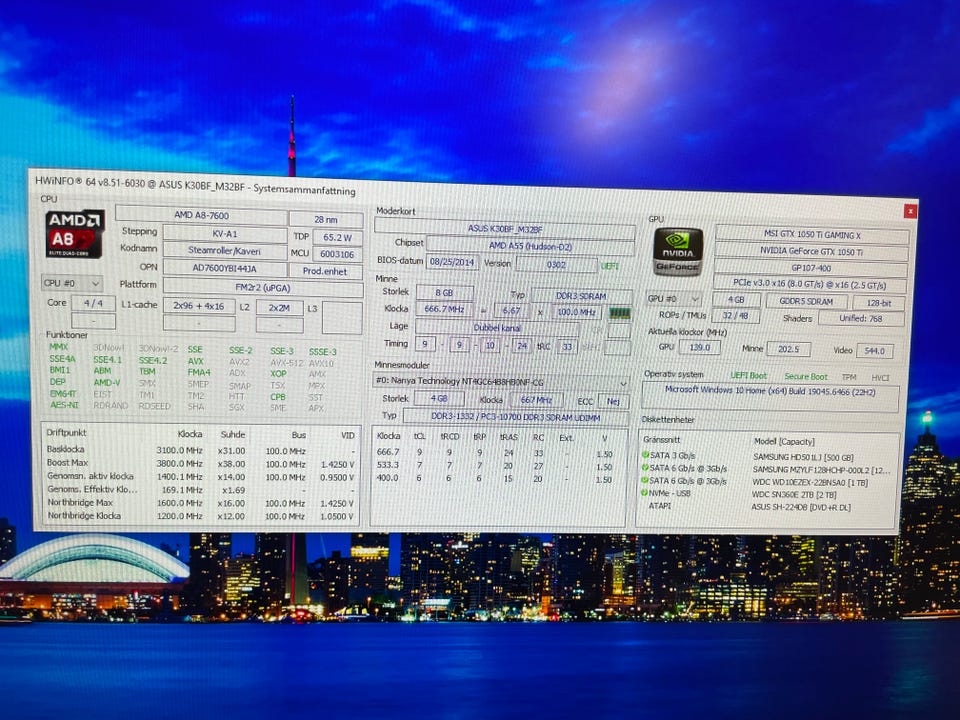960x720 pixels.
Task: Click the 65.2 W TDP value
Action: 337,237
